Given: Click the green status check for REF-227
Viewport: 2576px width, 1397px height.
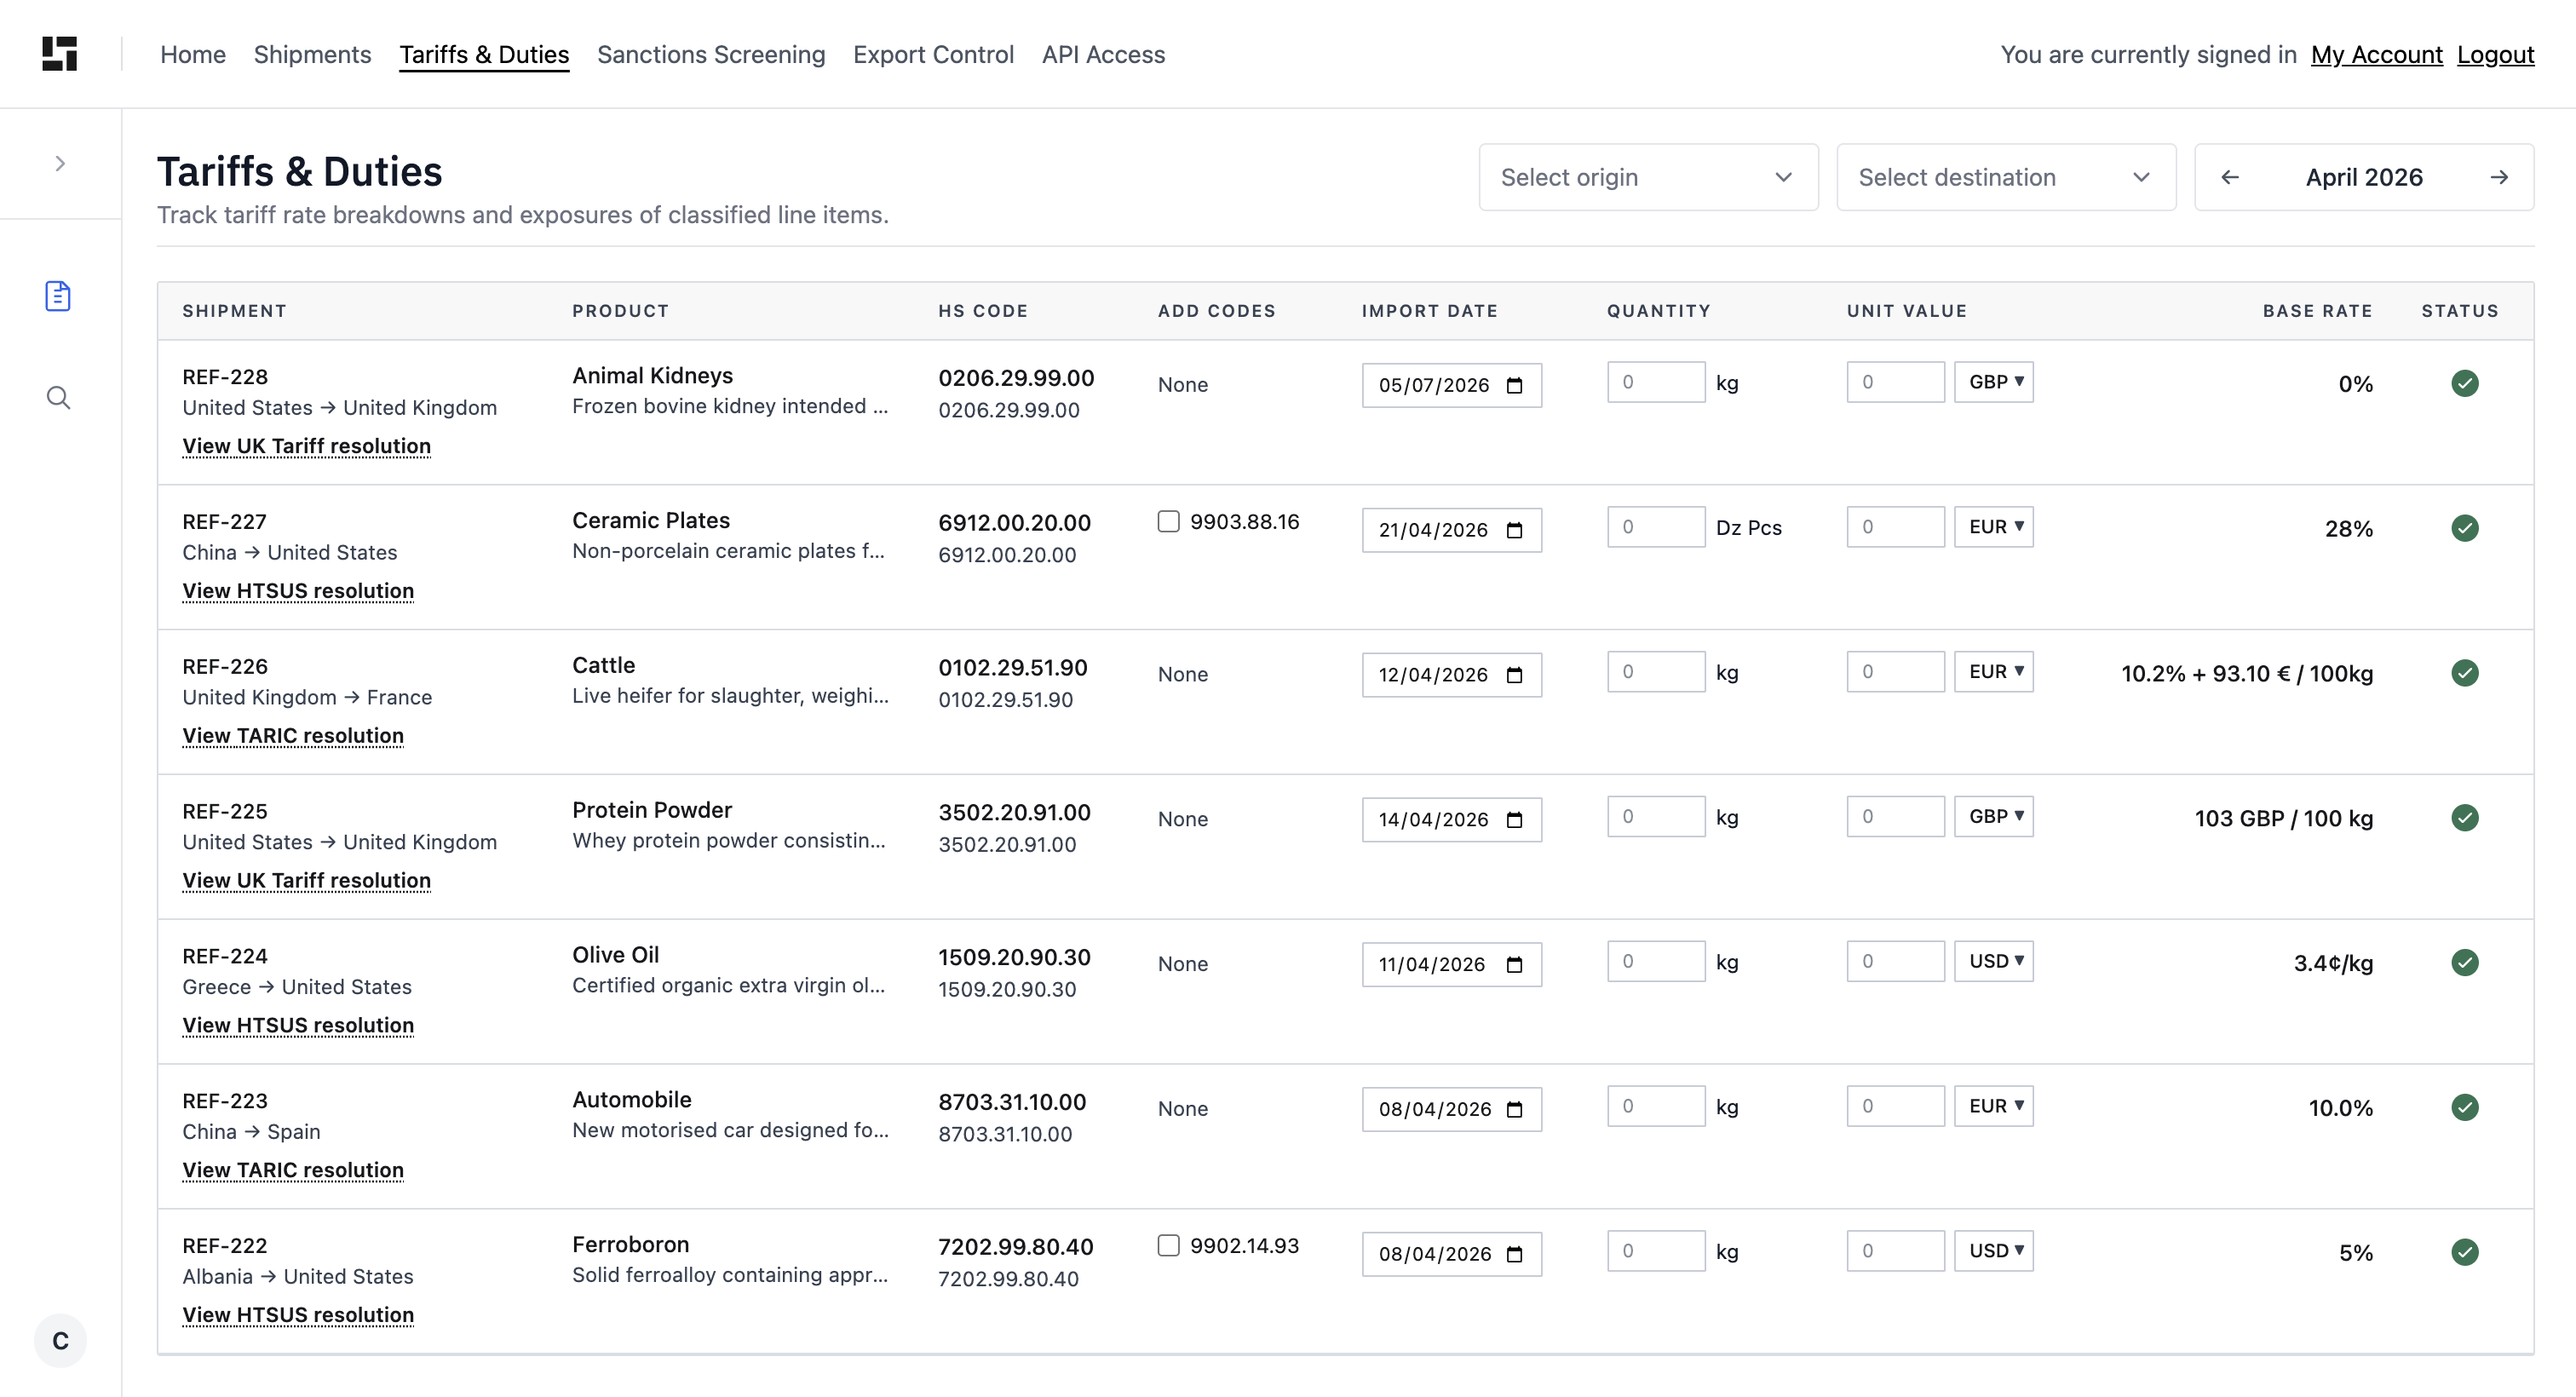Looking at the screenshot, I should coord(2465,528).
